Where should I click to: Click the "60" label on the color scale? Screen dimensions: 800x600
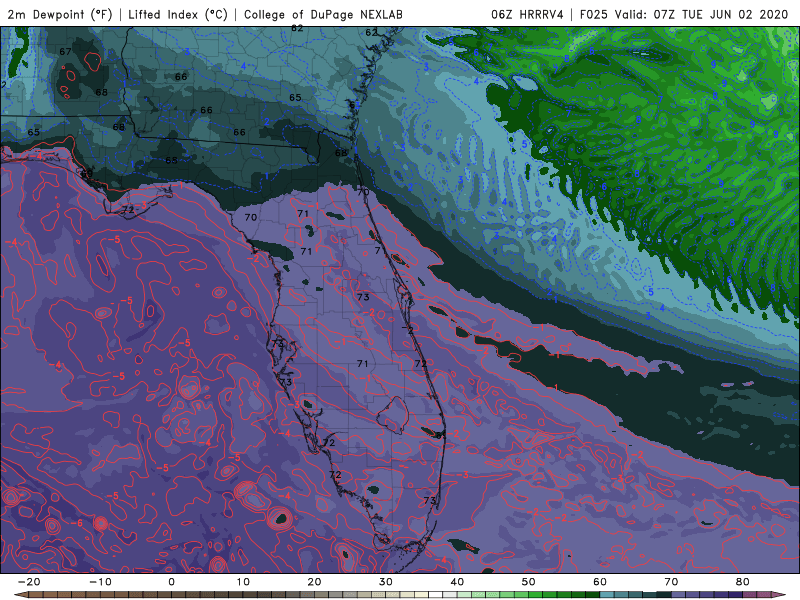coord(600,582)
